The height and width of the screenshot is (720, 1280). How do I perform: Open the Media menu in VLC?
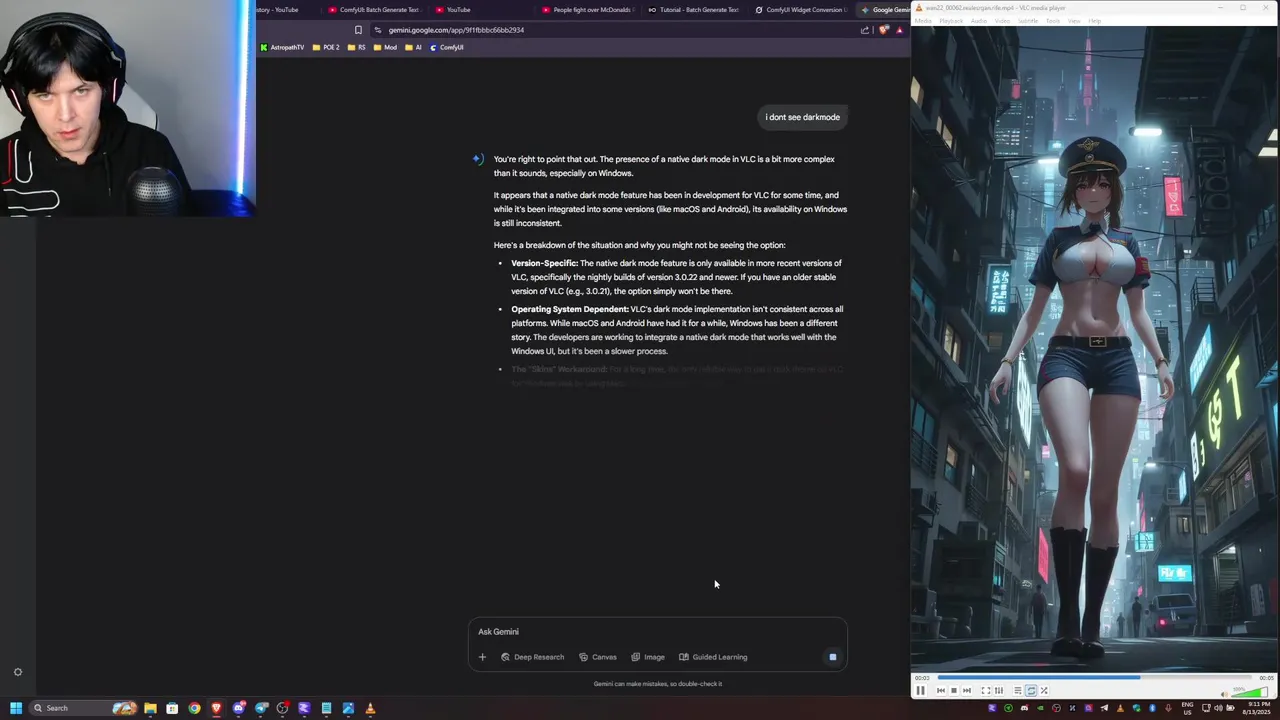coord(923,21)
